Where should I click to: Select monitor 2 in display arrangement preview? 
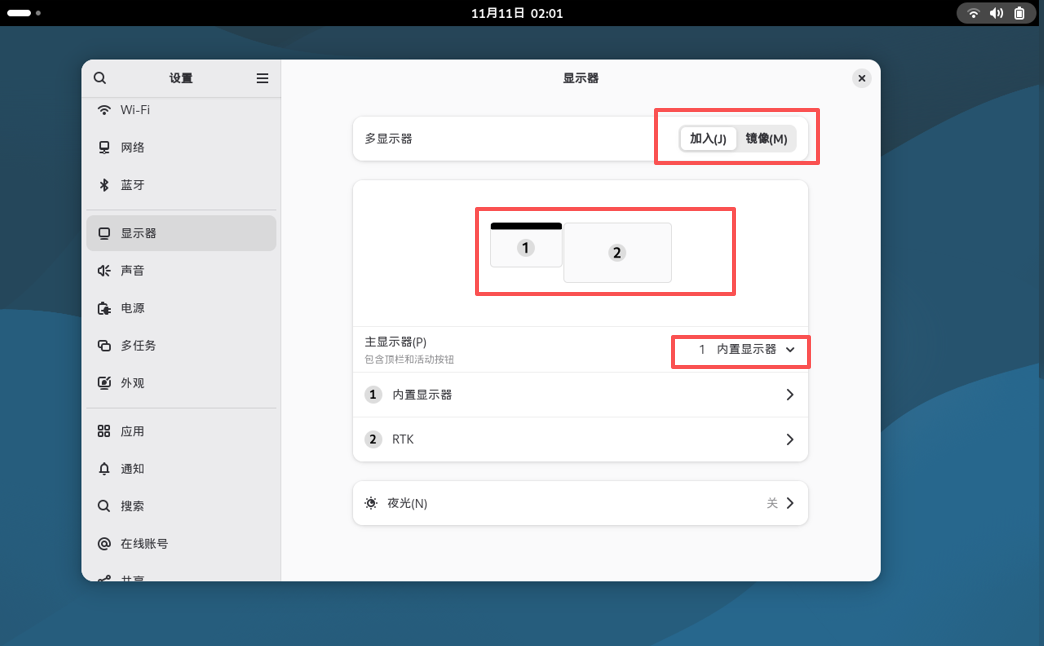point(617,253)
